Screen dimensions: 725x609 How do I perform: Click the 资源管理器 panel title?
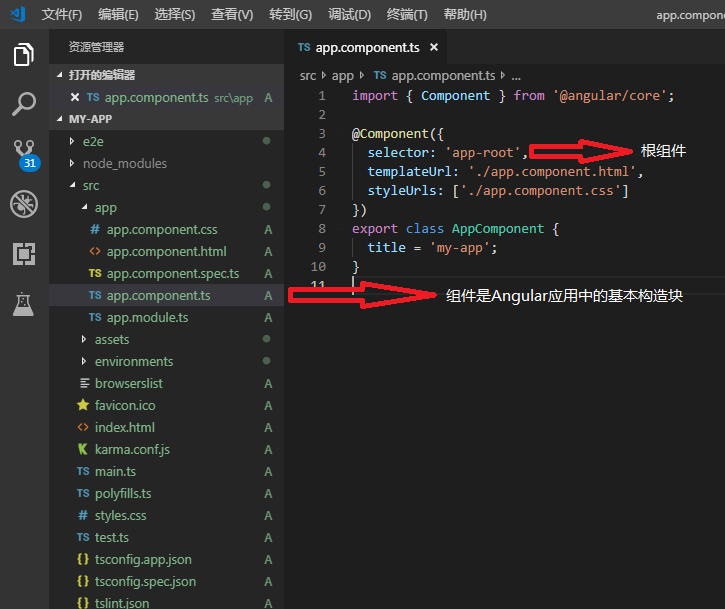pyautogui.click(x=96, y=47)
